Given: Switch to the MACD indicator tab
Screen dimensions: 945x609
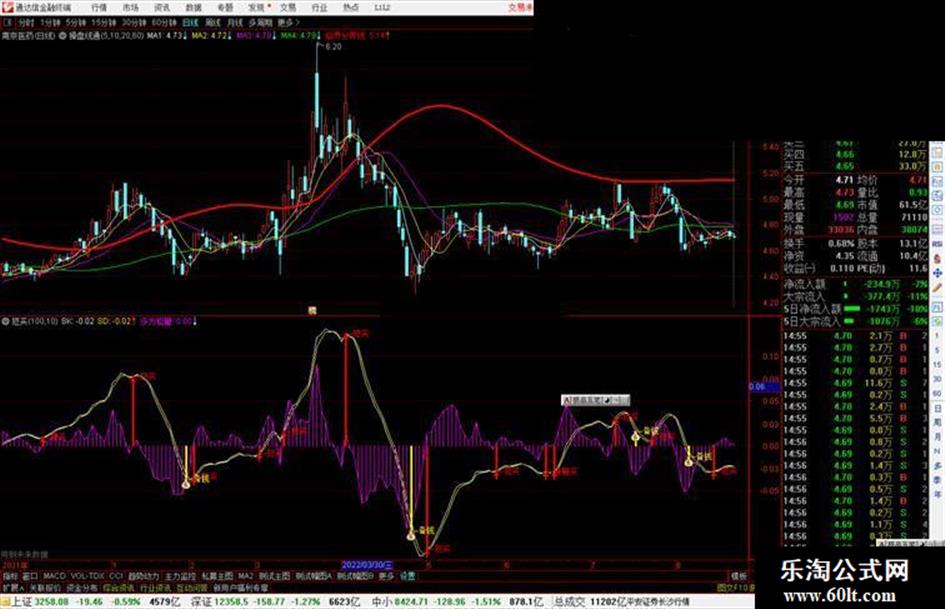Looking at the screenshot, I should point(54,576).
